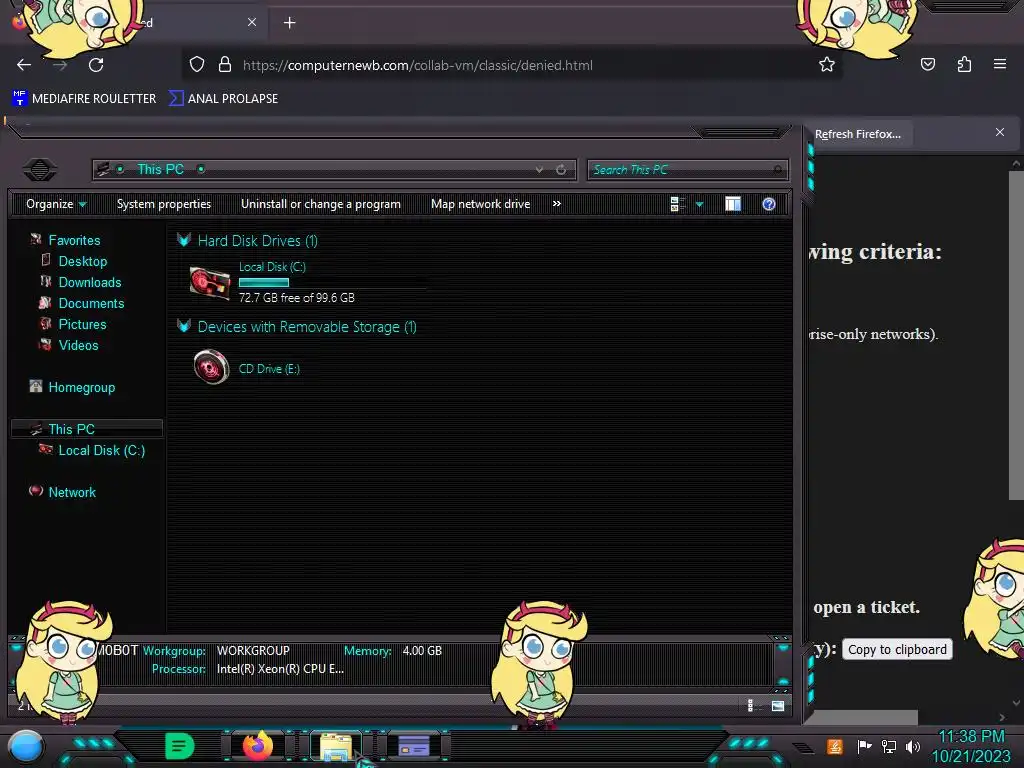
Task: Click Explorer back navigation button
Action: tap(40, 170)
